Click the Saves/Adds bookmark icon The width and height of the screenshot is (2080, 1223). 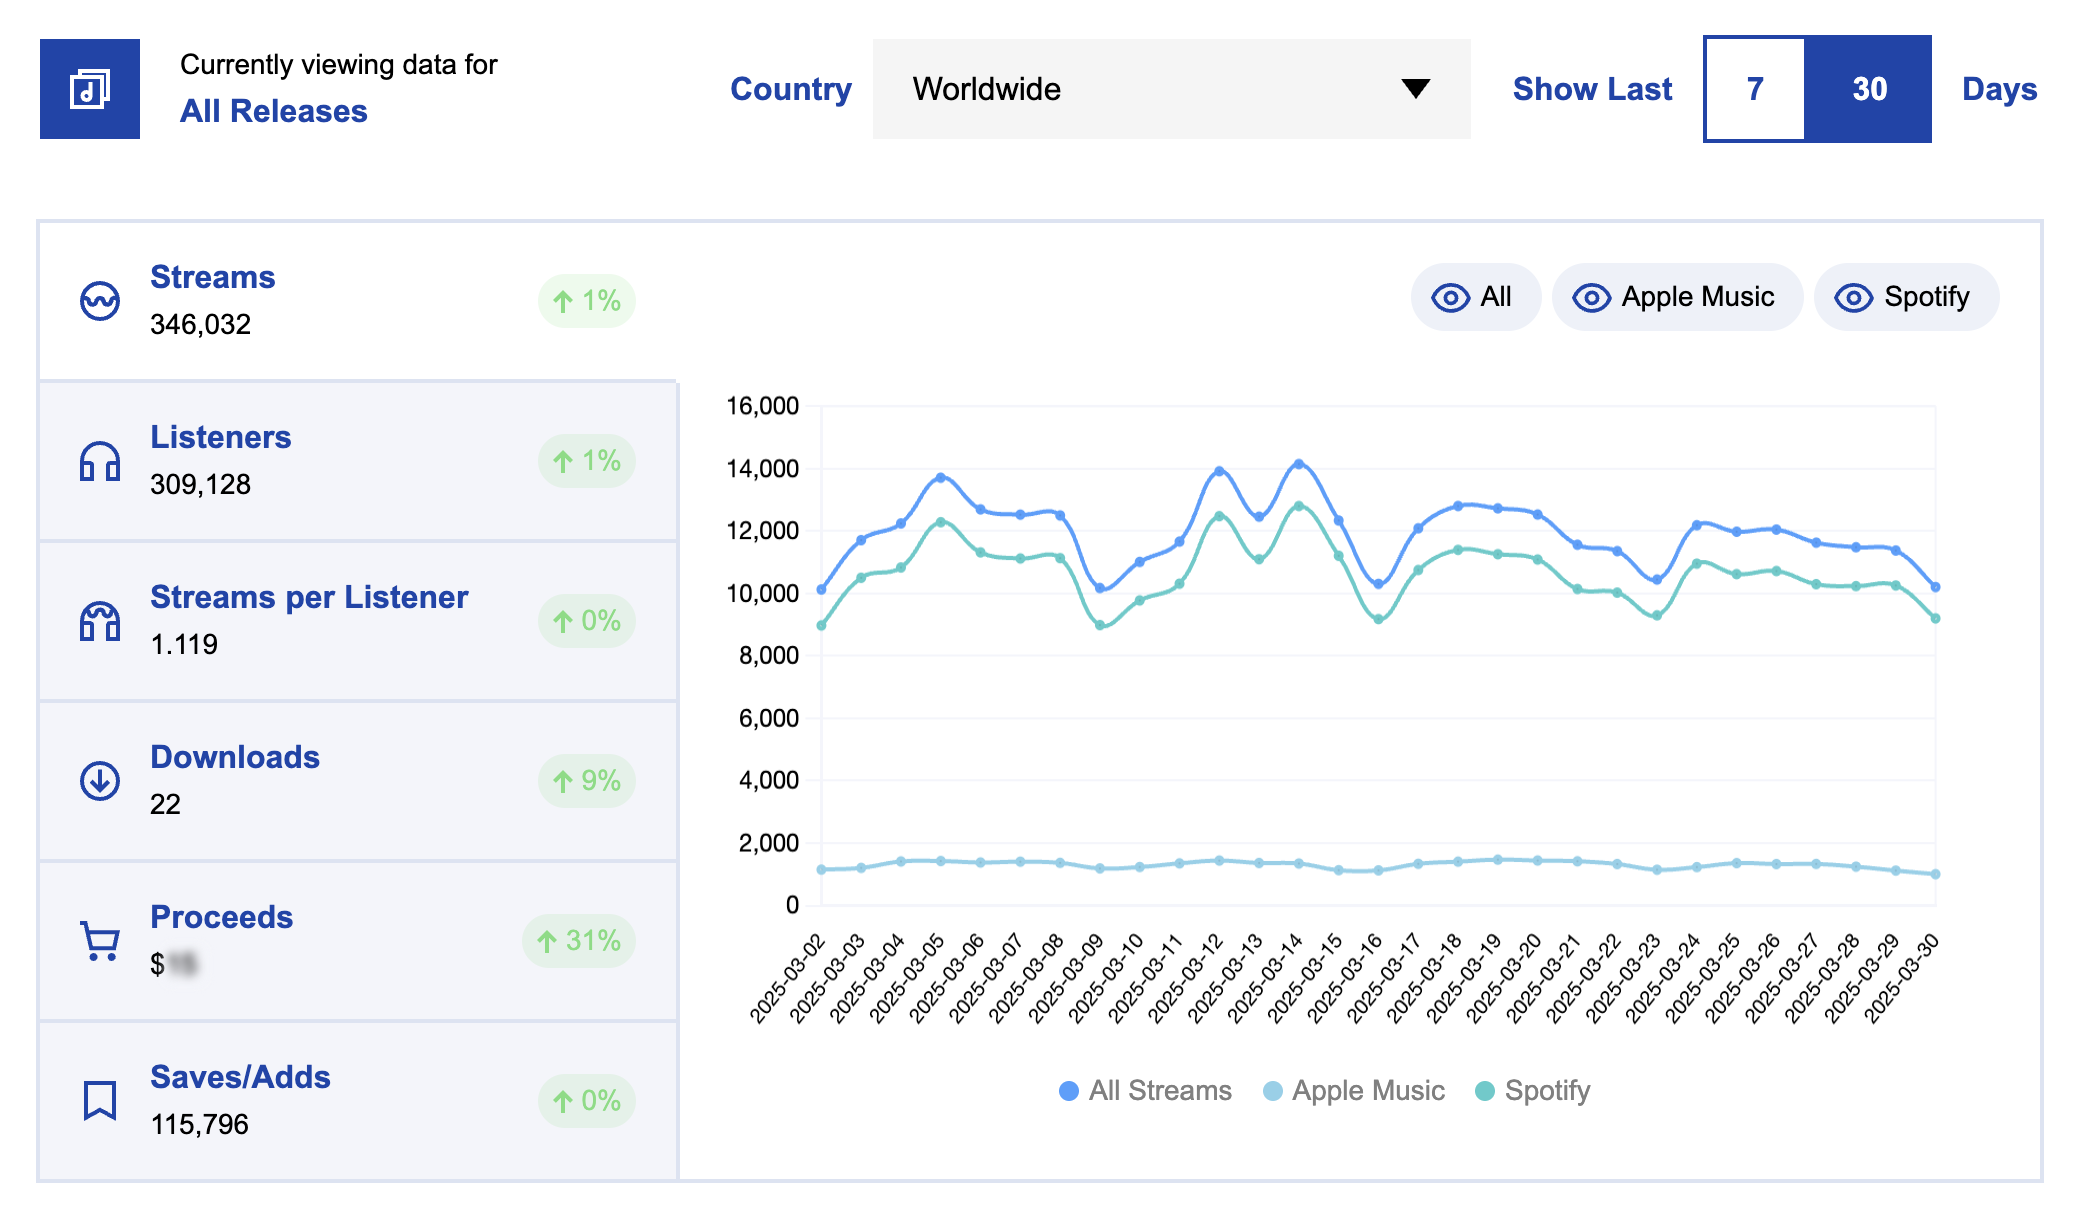tap(100, 1100)
